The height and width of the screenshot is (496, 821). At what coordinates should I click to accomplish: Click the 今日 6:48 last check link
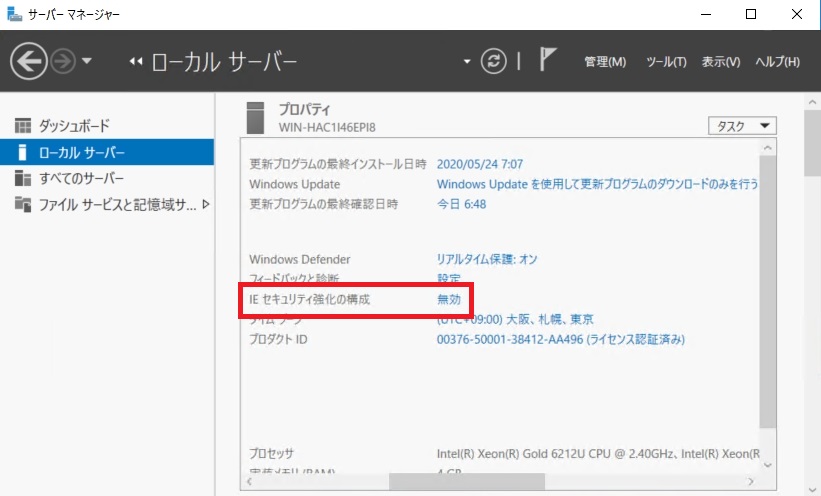click(461, 204)
